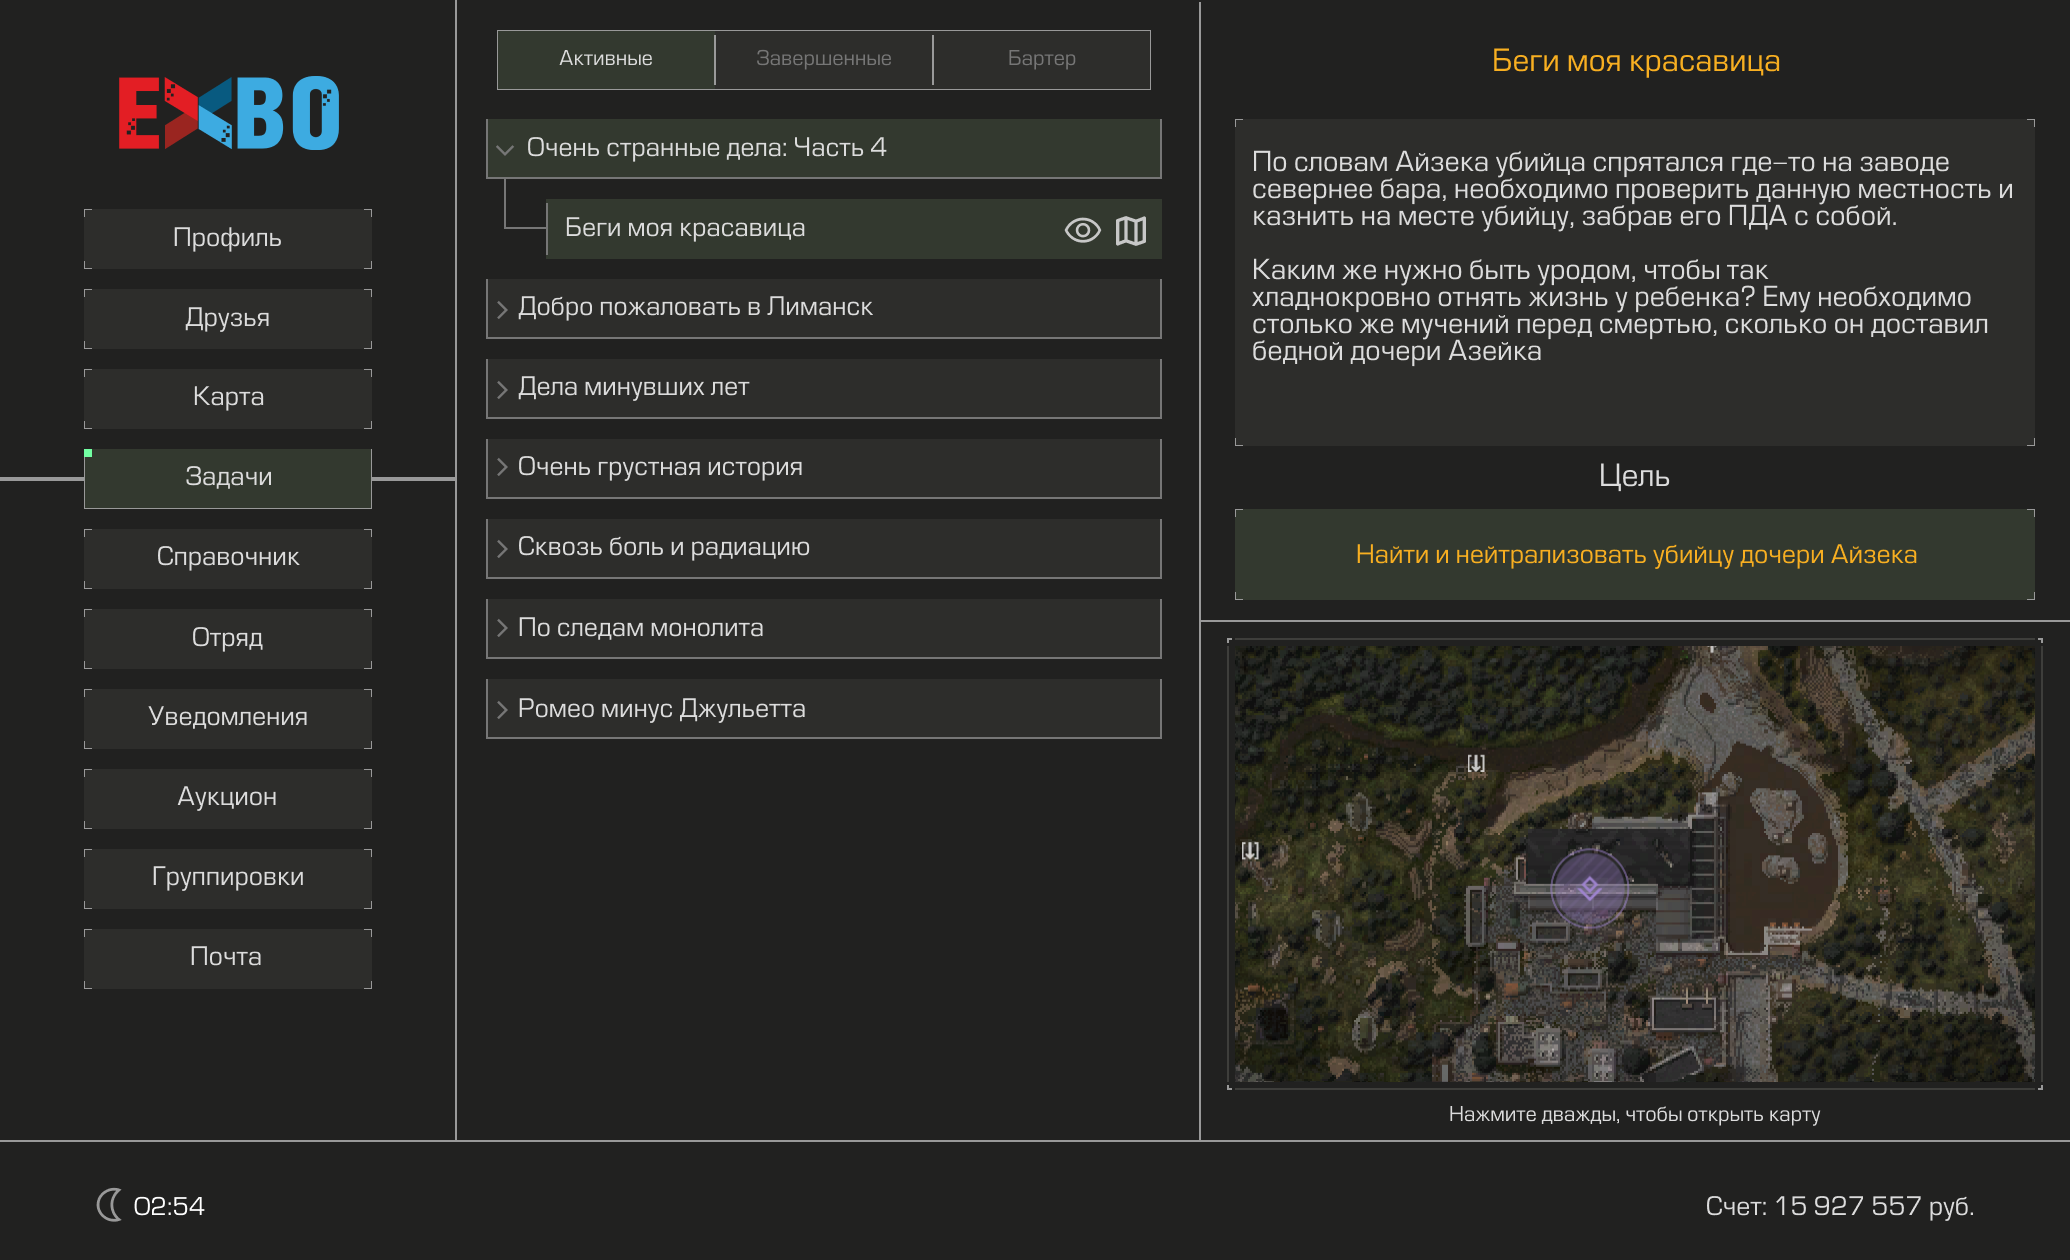This screenshot has width=2070, height=1260.
Task: Click map icon on Беги моя красавица task
Action: (1131, 230)
